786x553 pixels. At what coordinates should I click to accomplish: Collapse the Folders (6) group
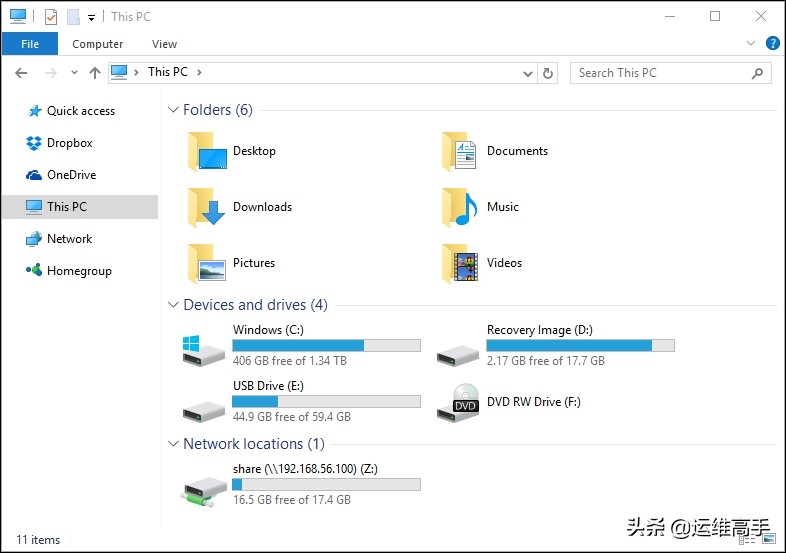(x=173, y=110)
